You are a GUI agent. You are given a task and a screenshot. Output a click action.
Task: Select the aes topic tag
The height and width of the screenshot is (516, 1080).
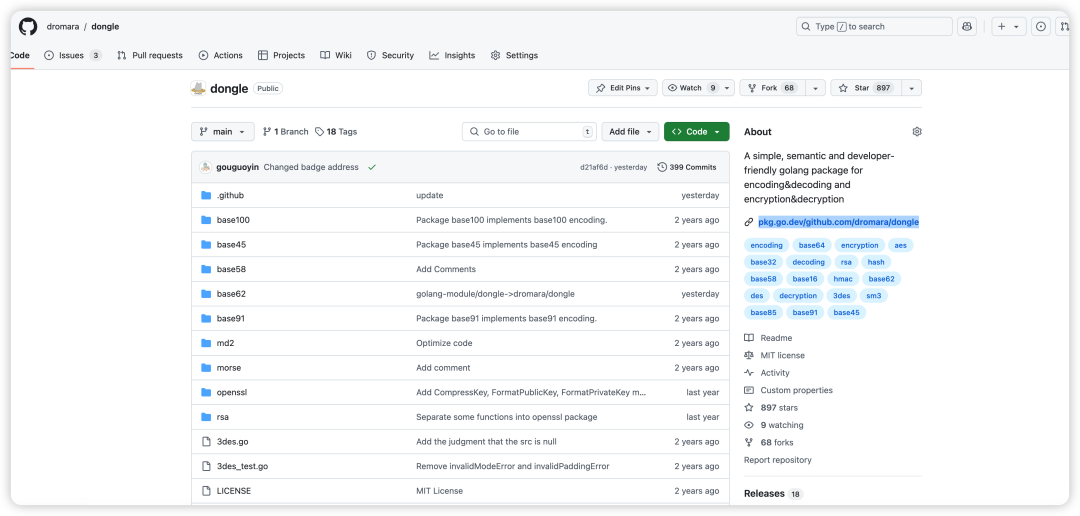(x=901, y=245)
